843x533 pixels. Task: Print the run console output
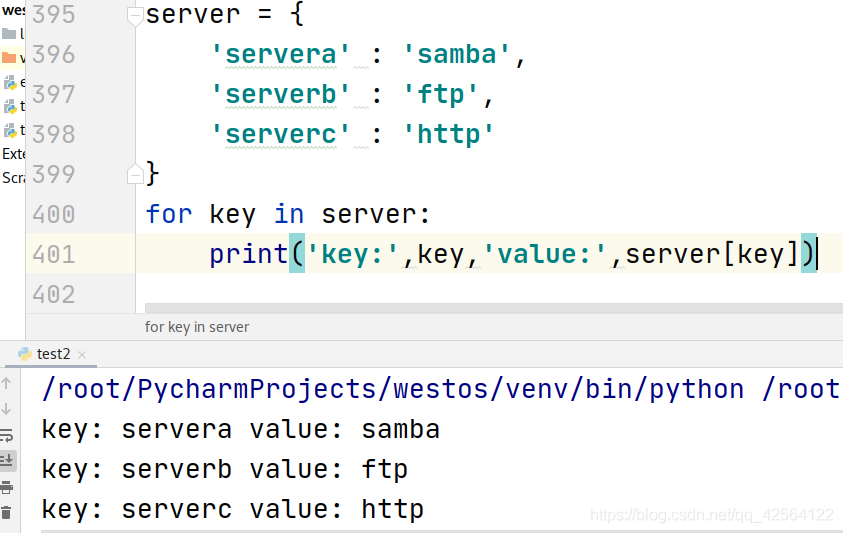[x=6, y=487]
